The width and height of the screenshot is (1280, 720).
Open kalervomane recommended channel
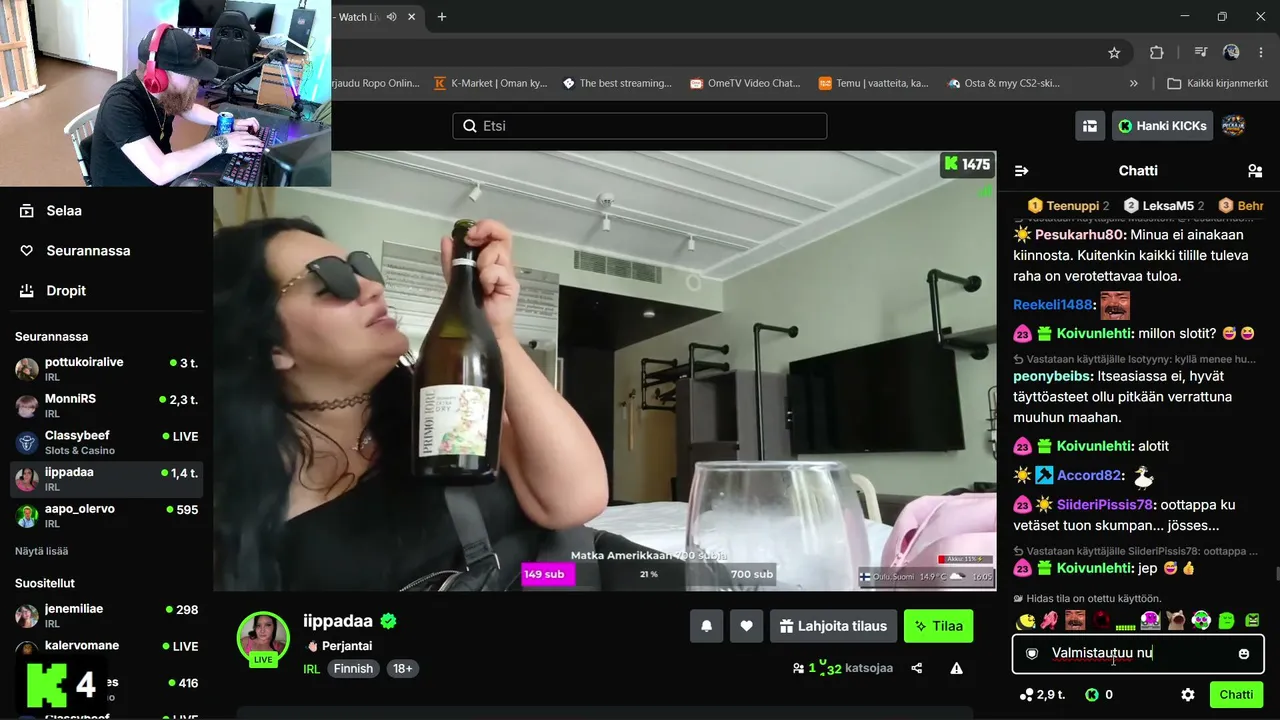point(106,652)
